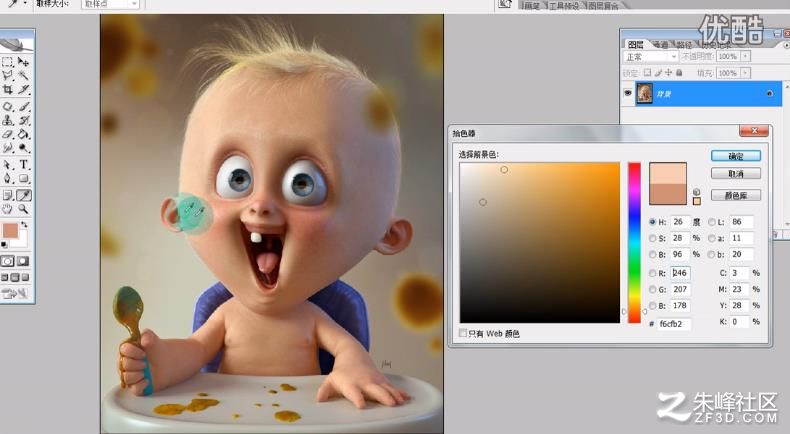Select the R red radio button

coord(652,273)
